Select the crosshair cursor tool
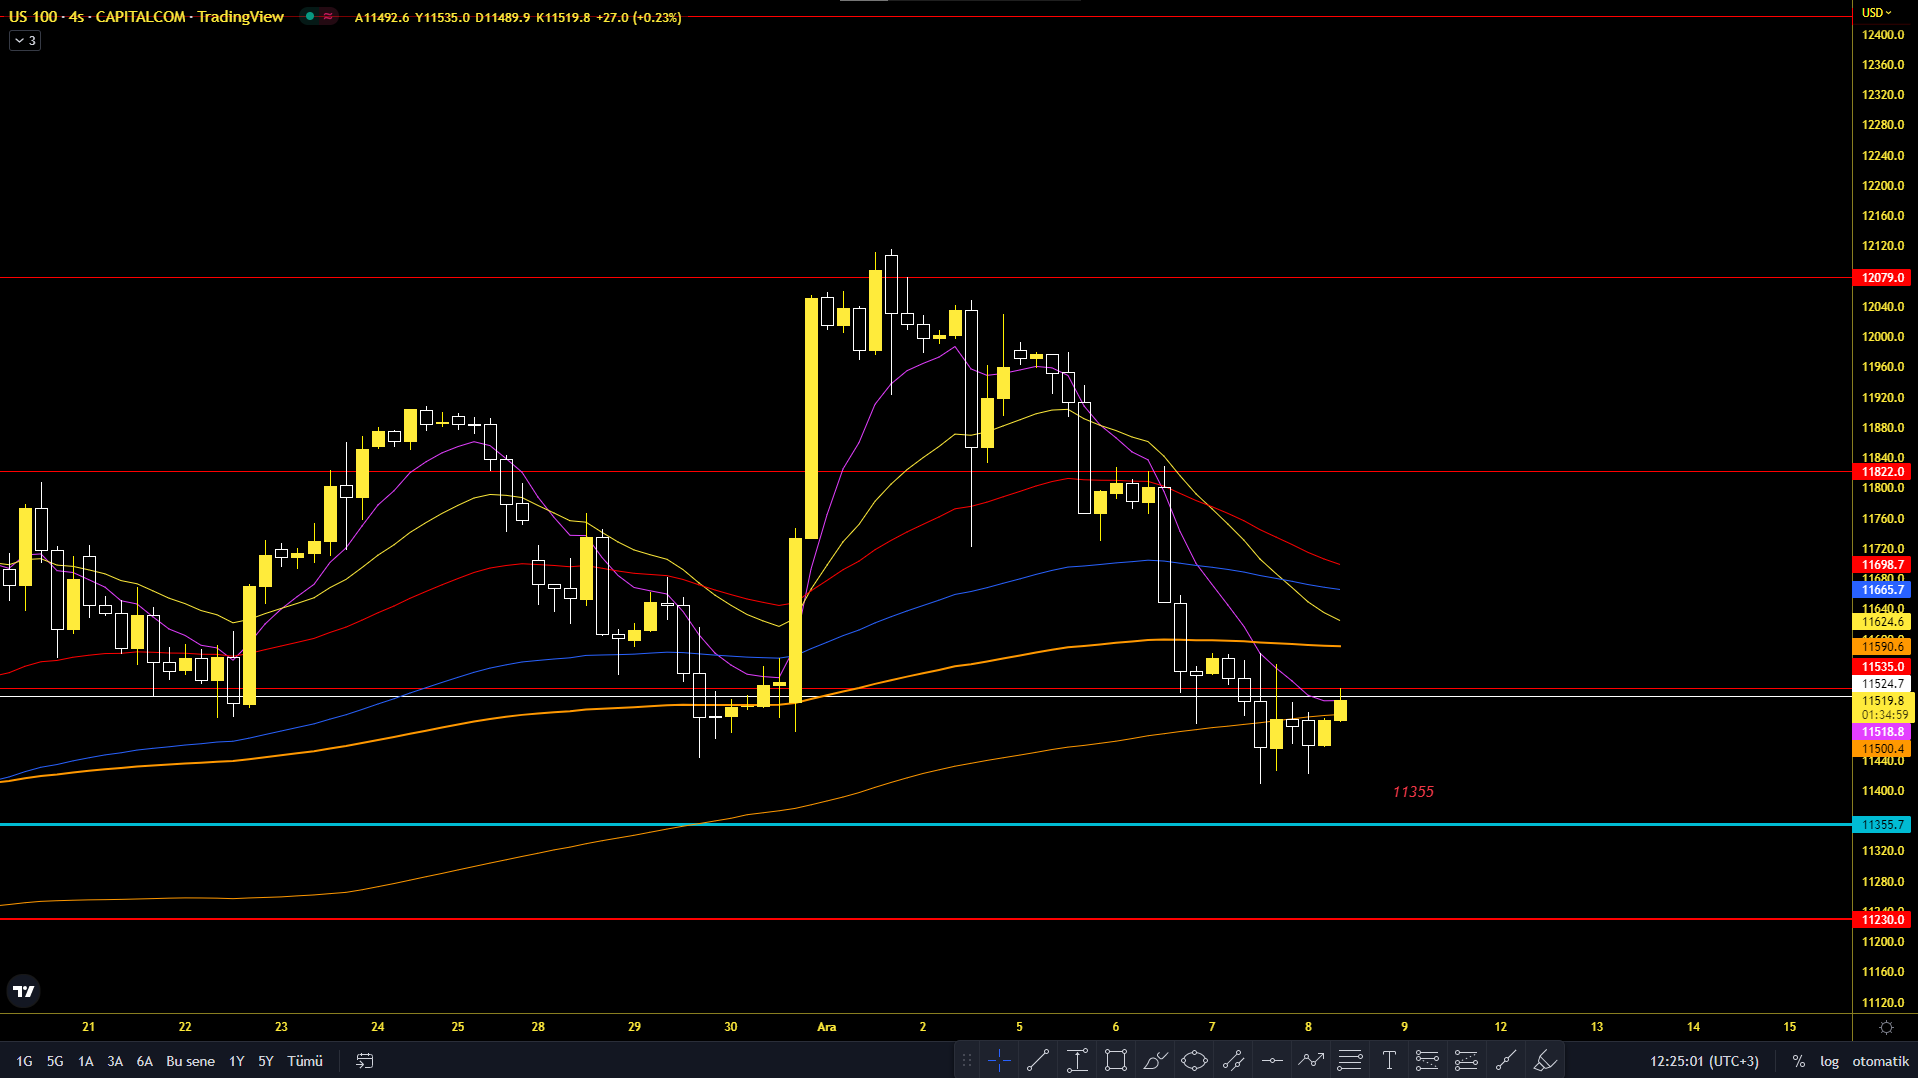1918x1078 pixels. click(998, 1061)
